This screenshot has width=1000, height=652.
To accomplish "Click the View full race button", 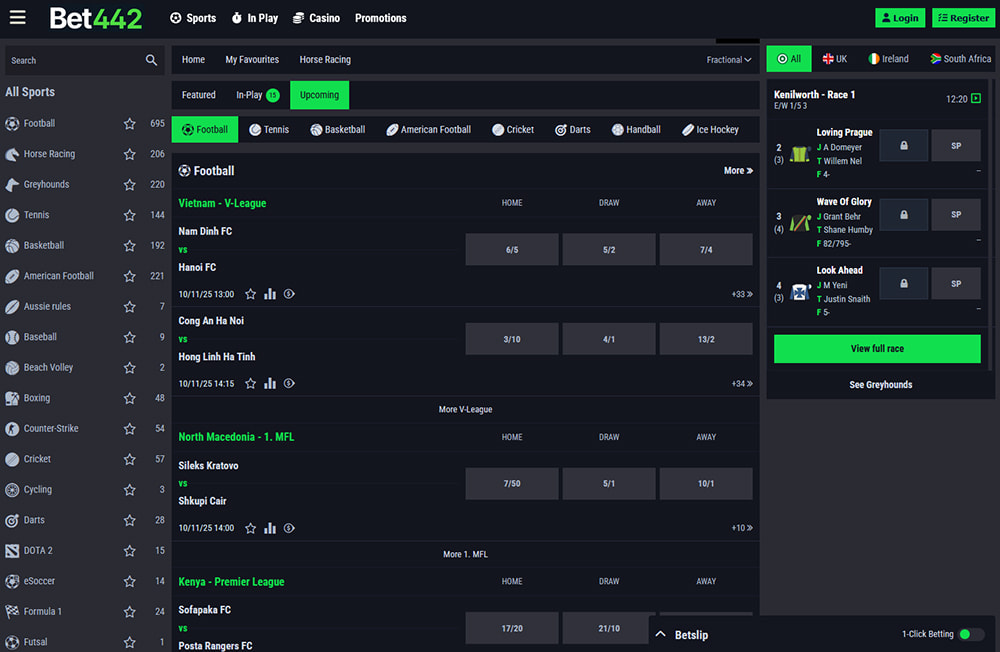I will [877, 348].
